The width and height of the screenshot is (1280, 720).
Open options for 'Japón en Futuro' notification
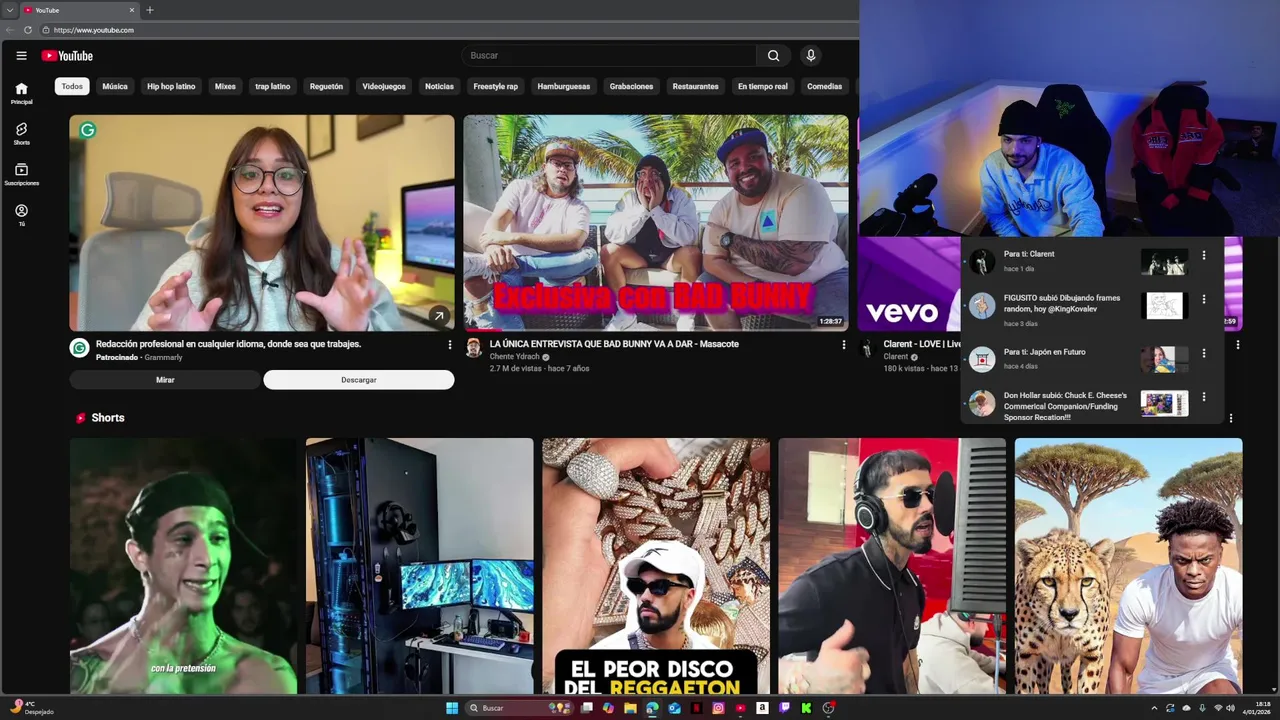click(1204, 353)
